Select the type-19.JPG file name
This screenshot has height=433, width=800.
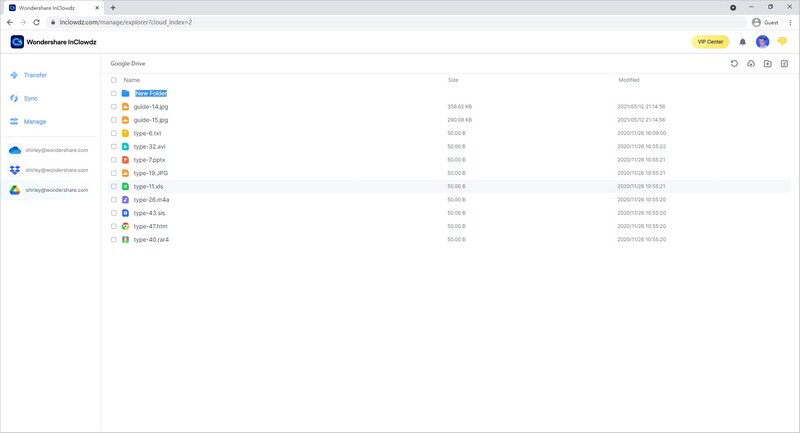[x=151, y=173]
